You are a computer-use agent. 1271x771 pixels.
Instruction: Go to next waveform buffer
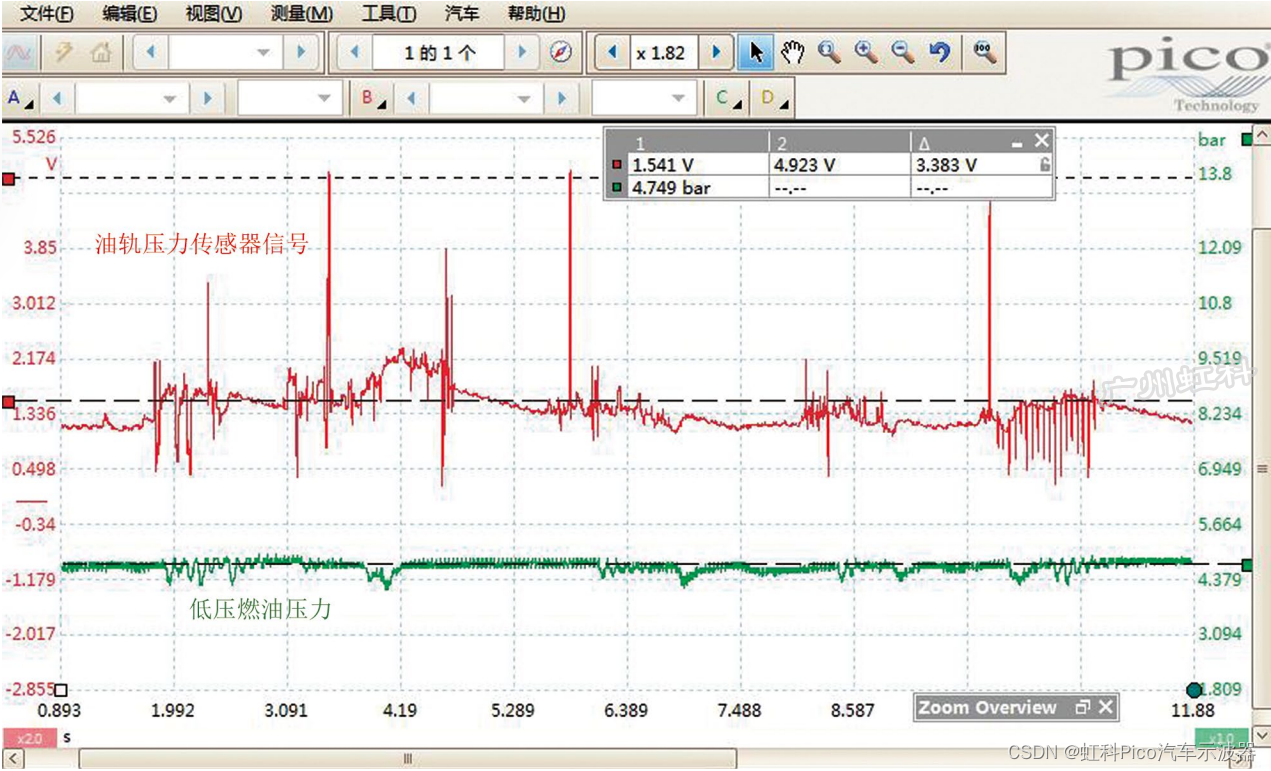tap(521, 52)
